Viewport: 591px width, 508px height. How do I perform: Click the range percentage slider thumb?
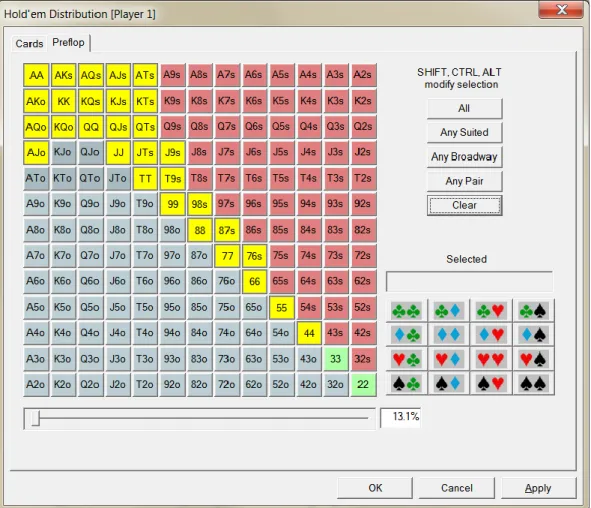point(35,418)
